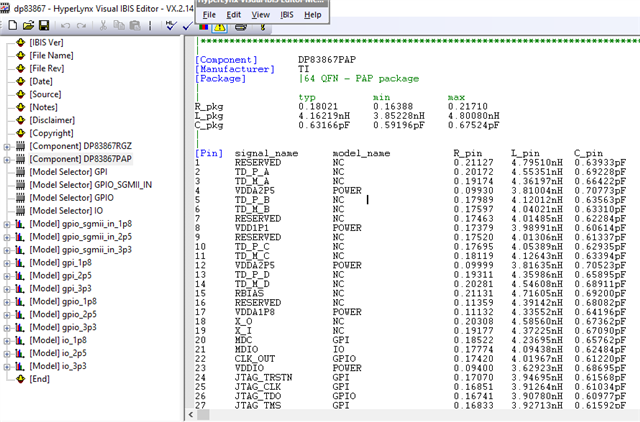Viewport: 640px width, 422px height.
Task: Click the blue checkmark check icon
Action: (187, 26)
